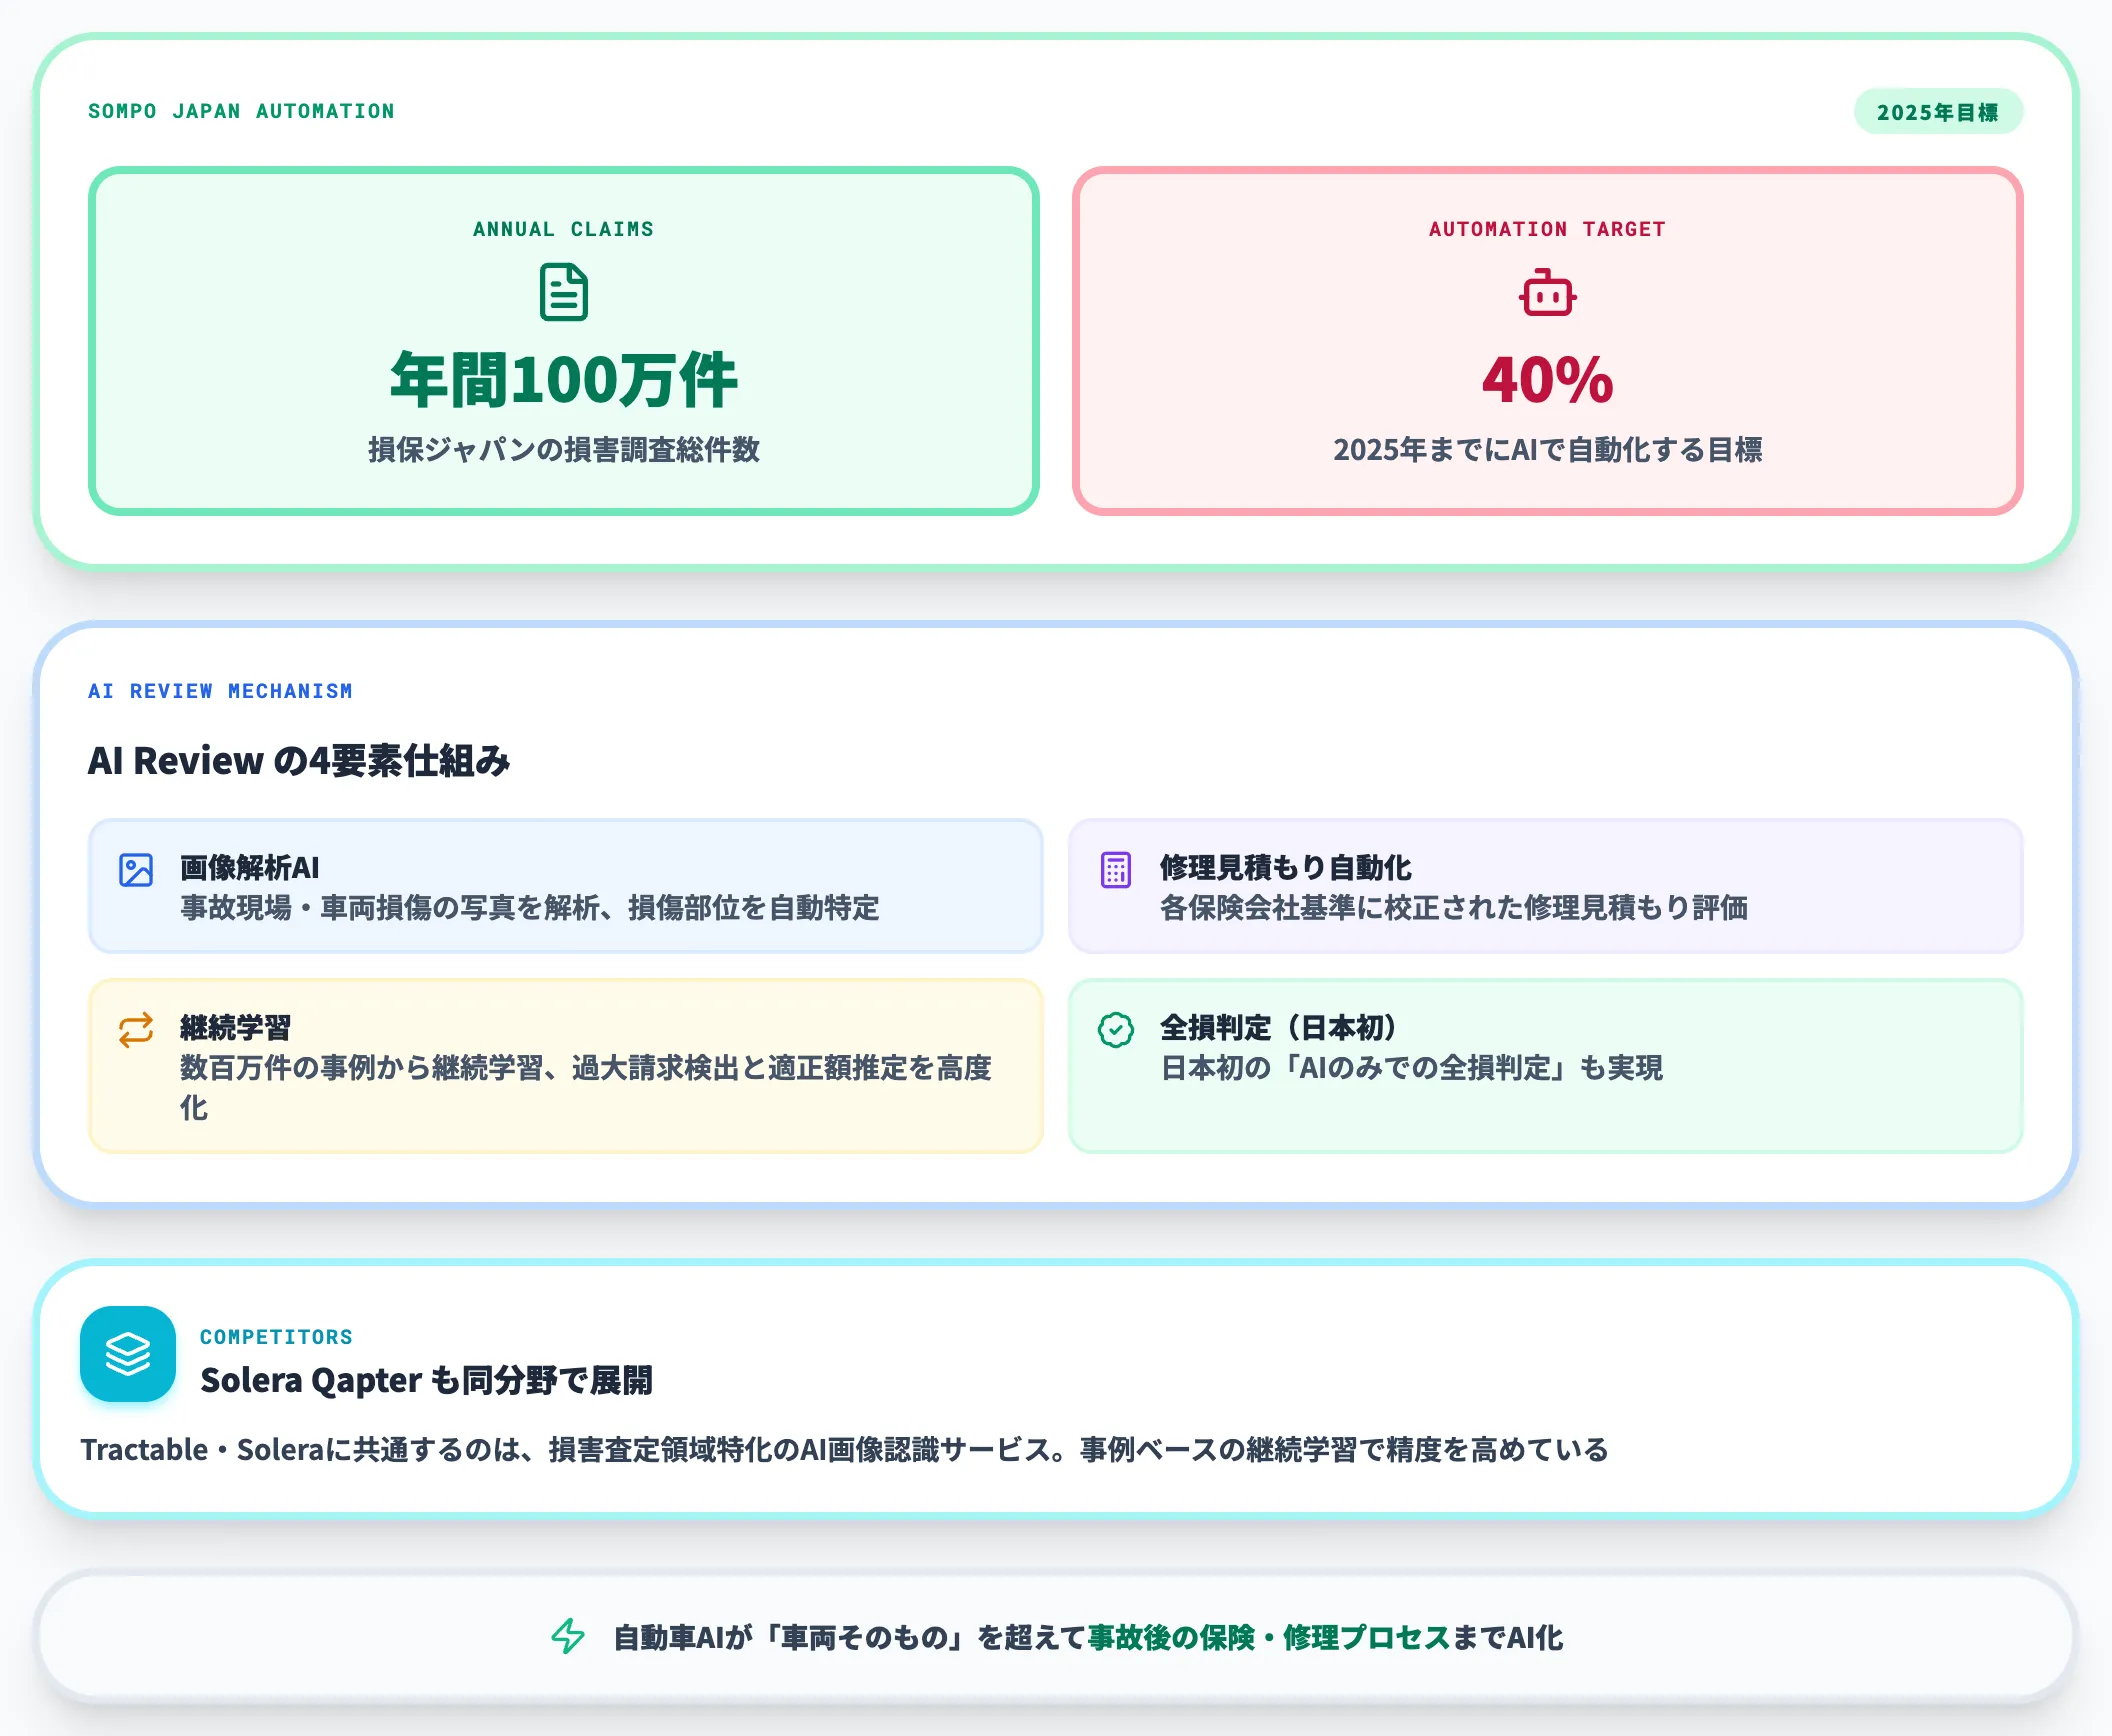The height and width of the screenshot is (1736, 2112).
Task: Click the AUTOMATION TARGET label
Action: click(x=1548, y=229)
